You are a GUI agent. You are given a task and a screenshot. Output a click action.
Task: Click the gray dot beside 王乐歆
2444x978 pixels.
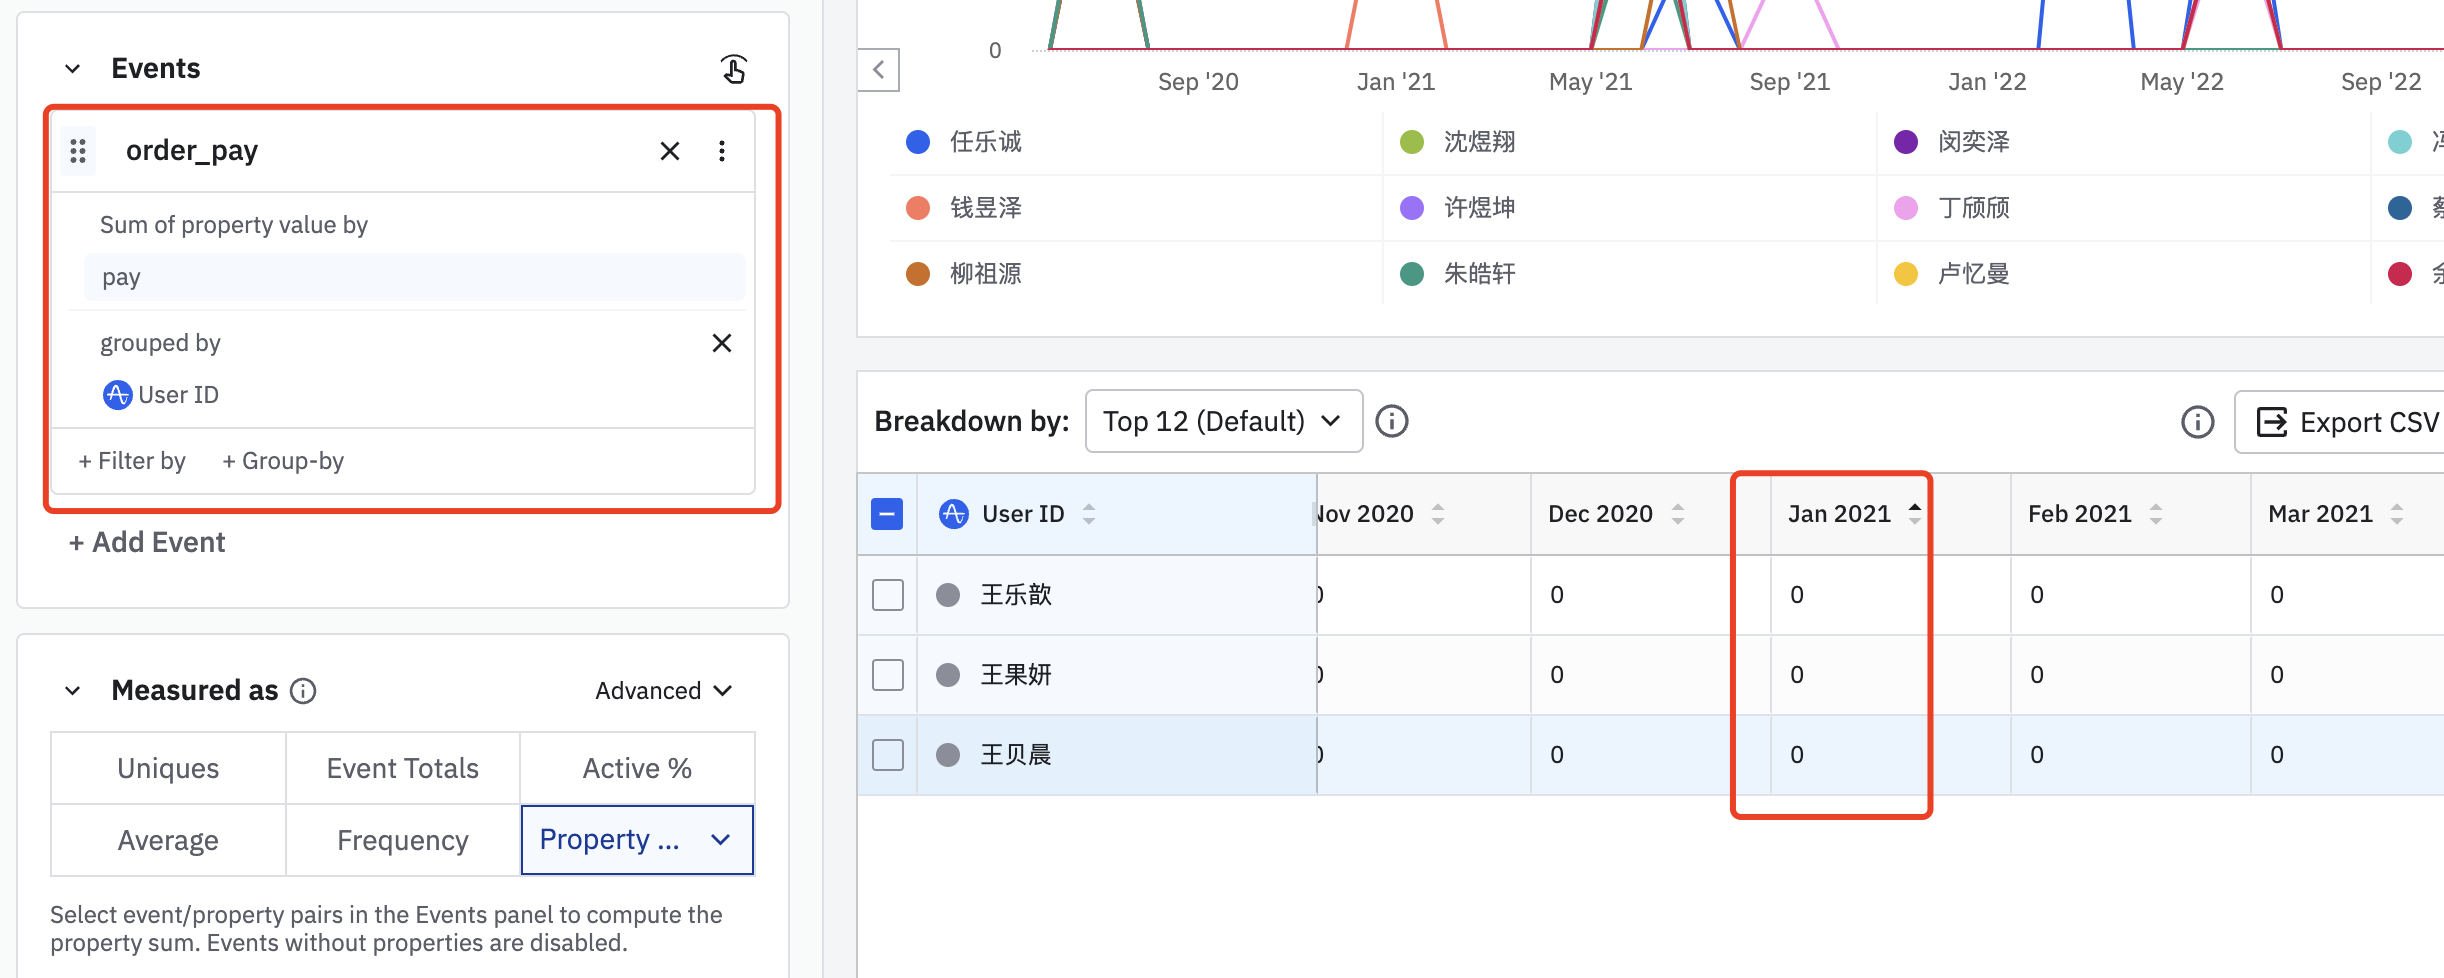tap(948, 595)
